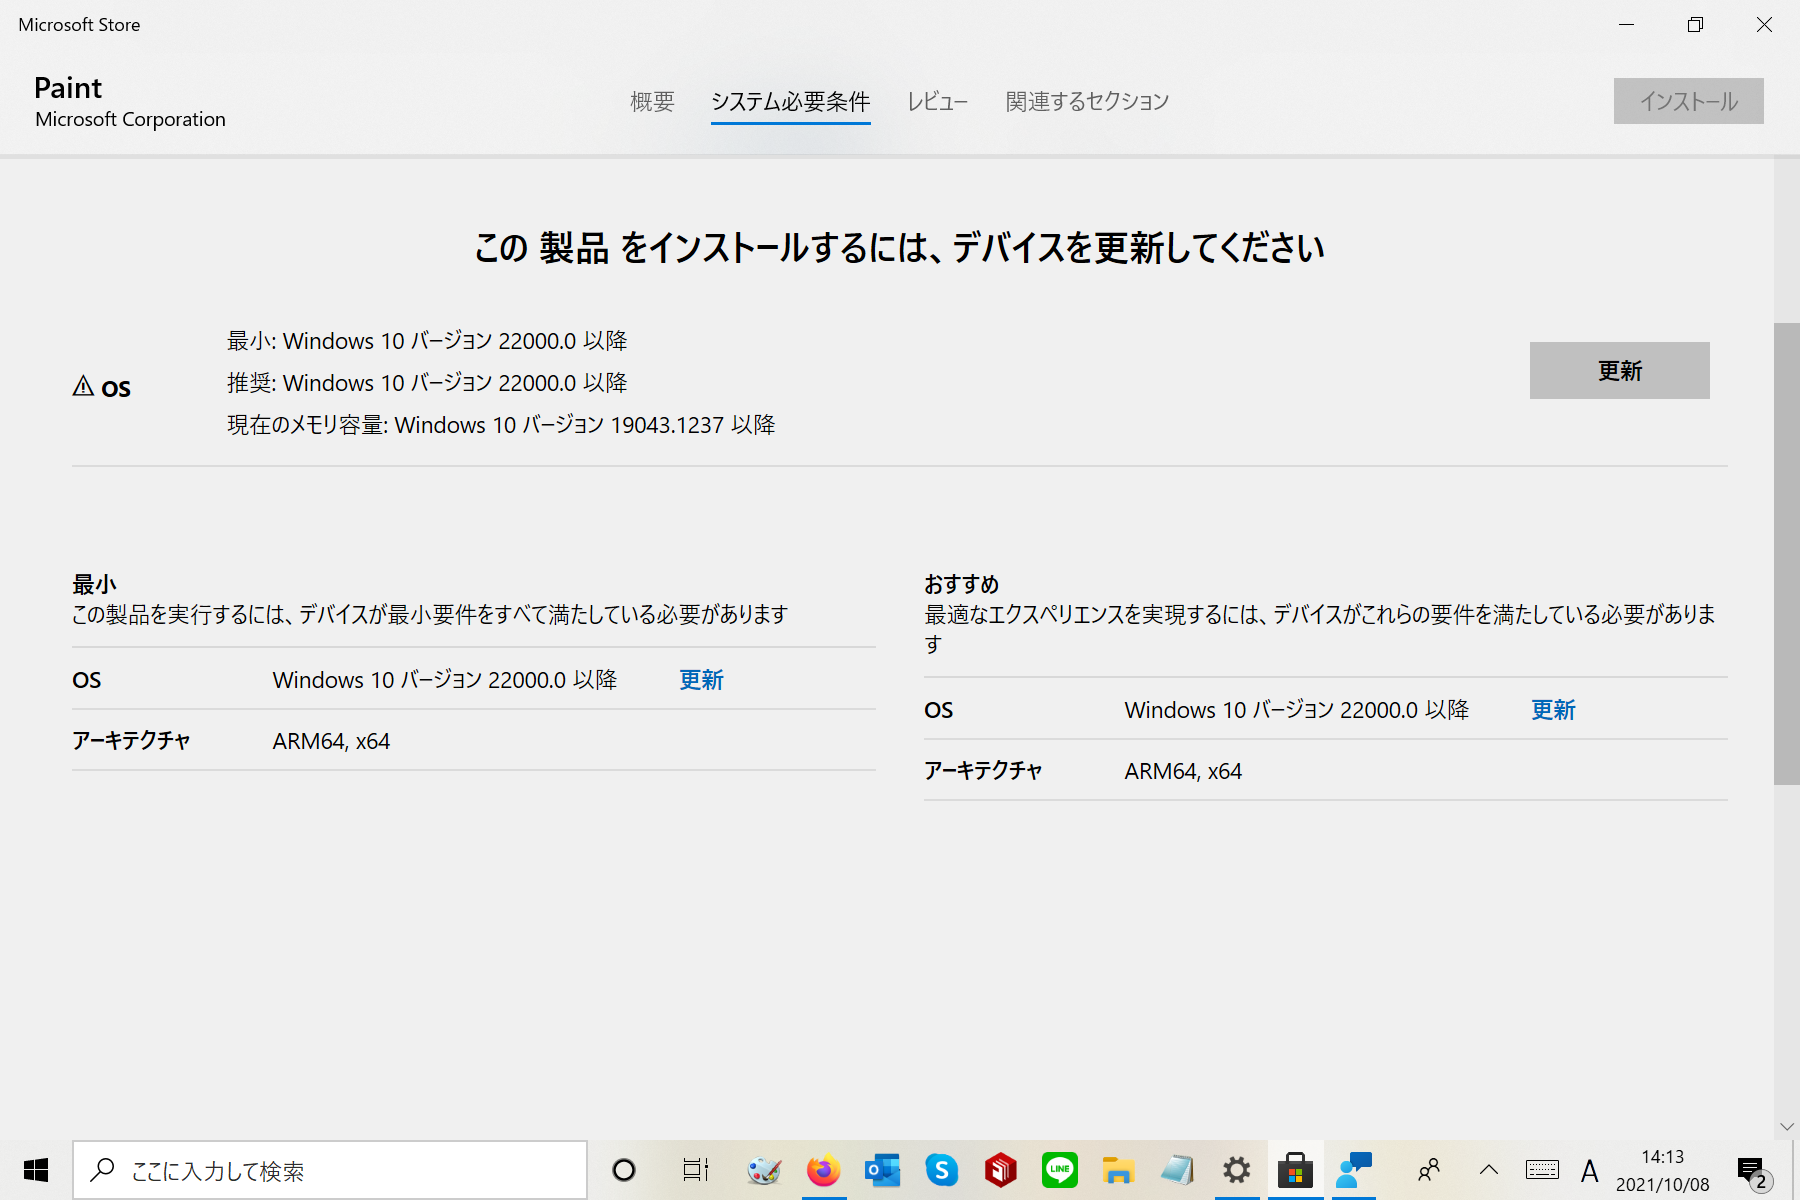1800x1200 pixels.
Task: Click the search magnifier in the taskbar
Action: point(102,1170)
